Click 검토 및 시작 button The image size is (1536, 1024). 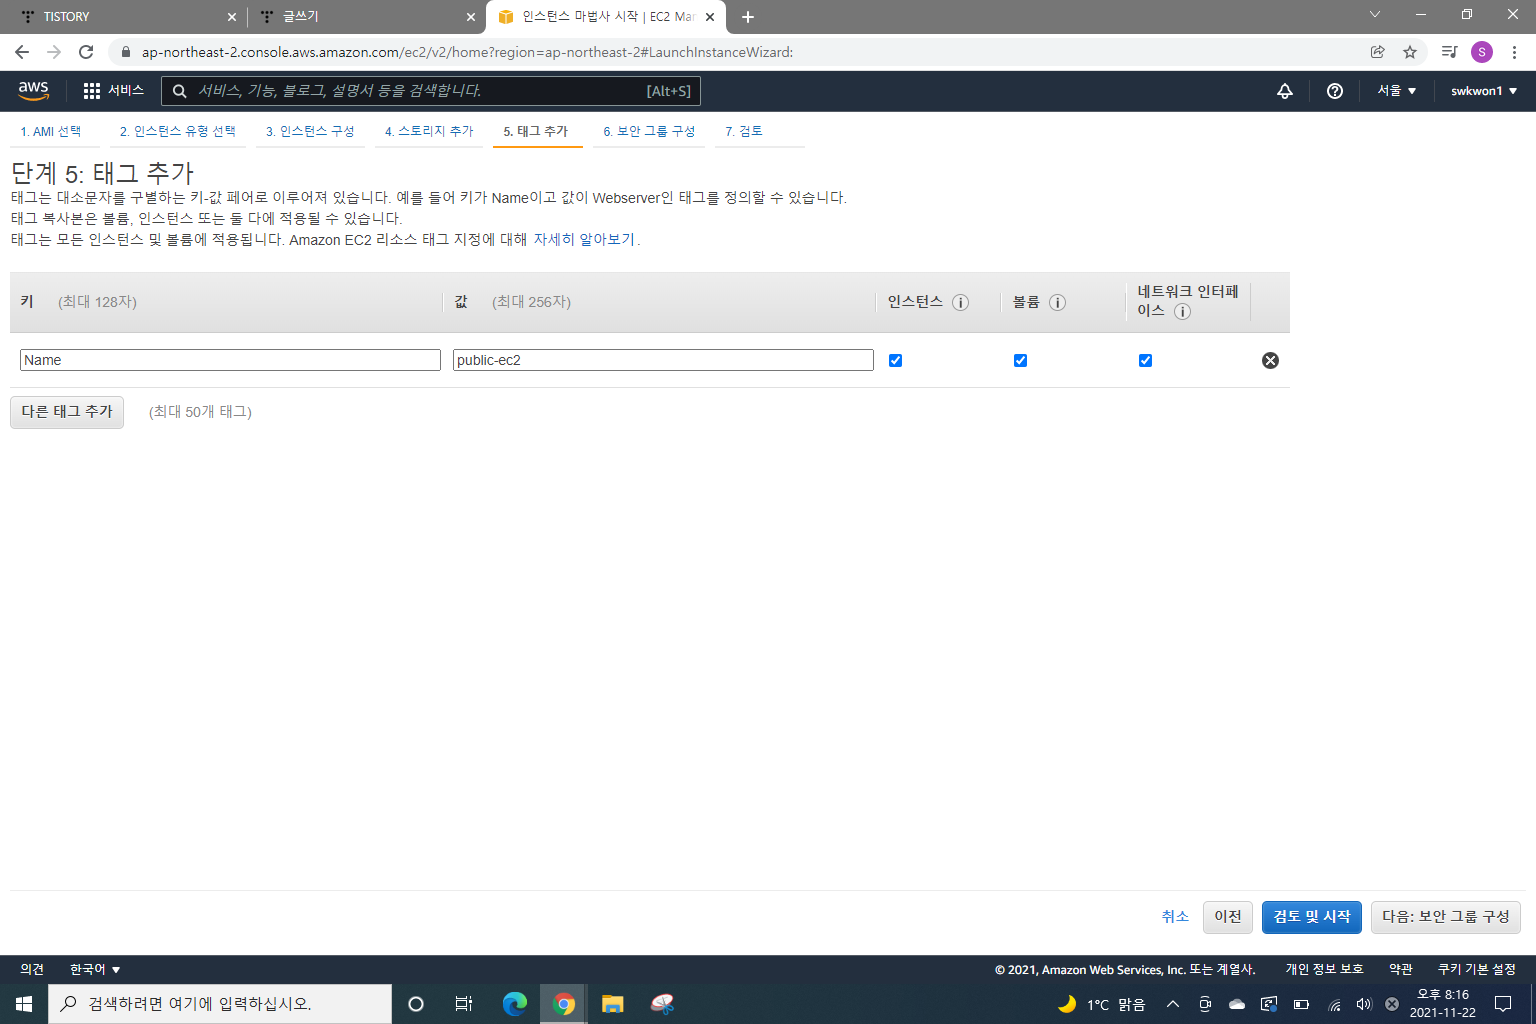(1312, 917)
